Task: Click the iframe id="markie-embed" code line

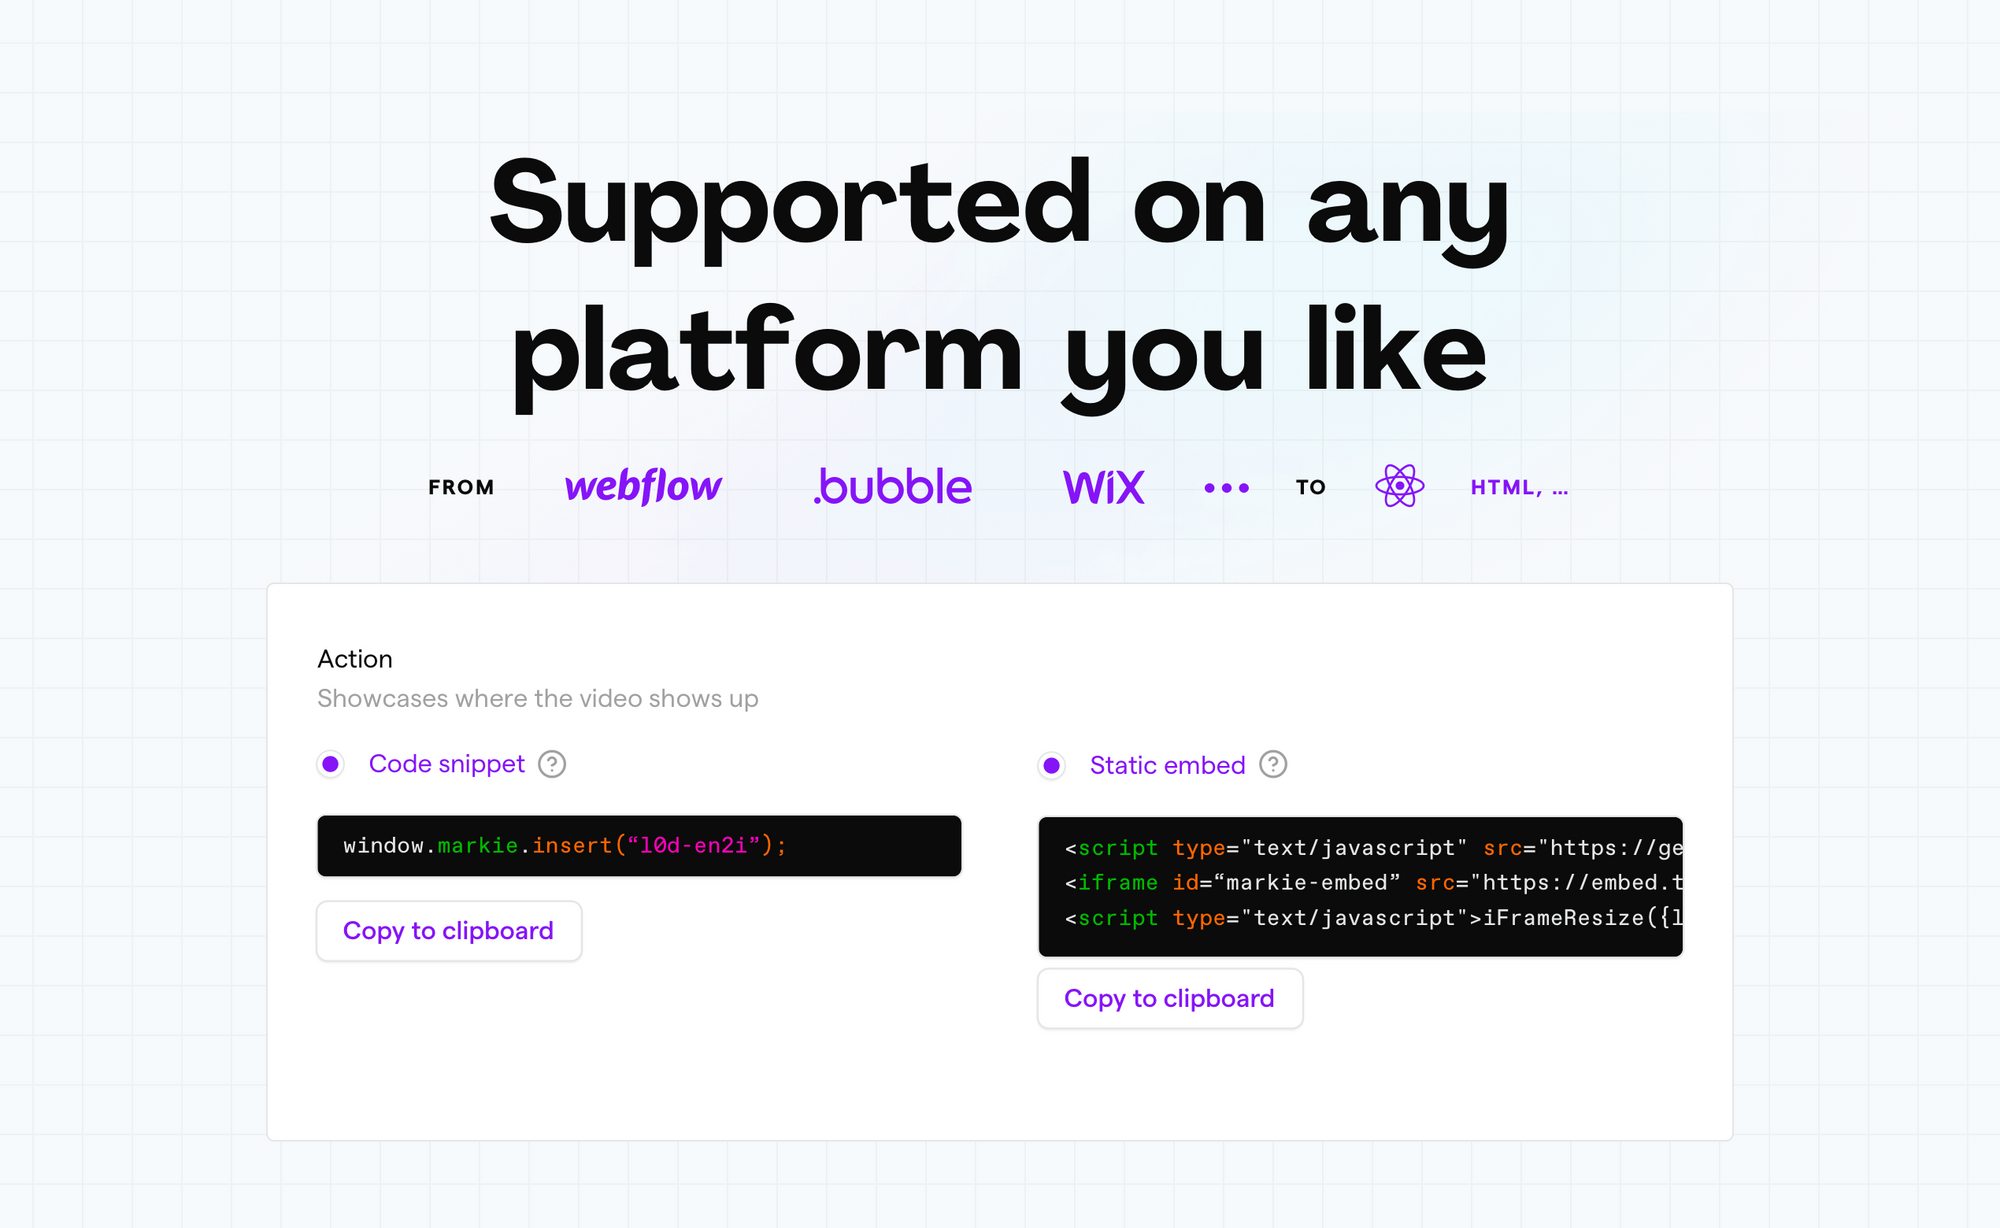Action: [x=1374, y=883]
